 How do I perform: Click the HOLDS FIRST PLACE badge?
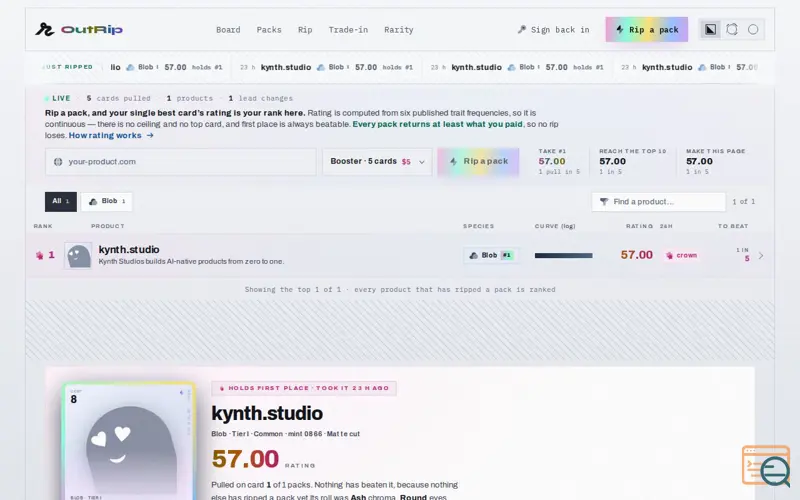point(304,388)
